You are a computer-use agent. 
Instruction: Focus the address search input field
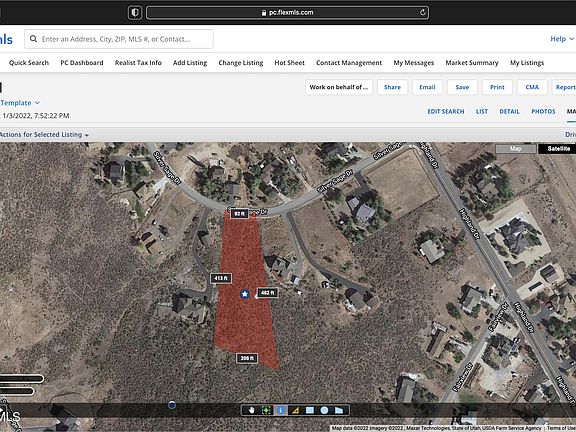(x=119, y=39)
